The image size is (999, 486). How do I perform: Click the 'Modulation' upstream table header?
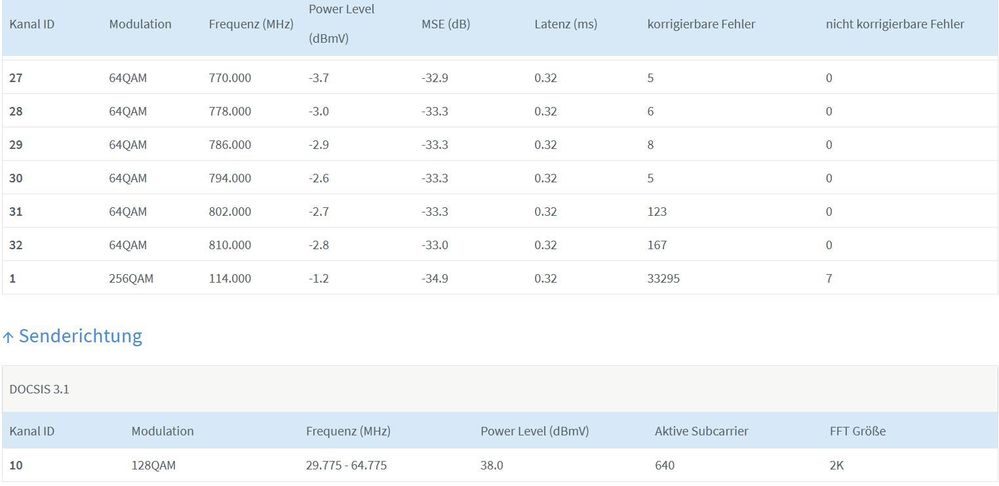tap(162, 431)
